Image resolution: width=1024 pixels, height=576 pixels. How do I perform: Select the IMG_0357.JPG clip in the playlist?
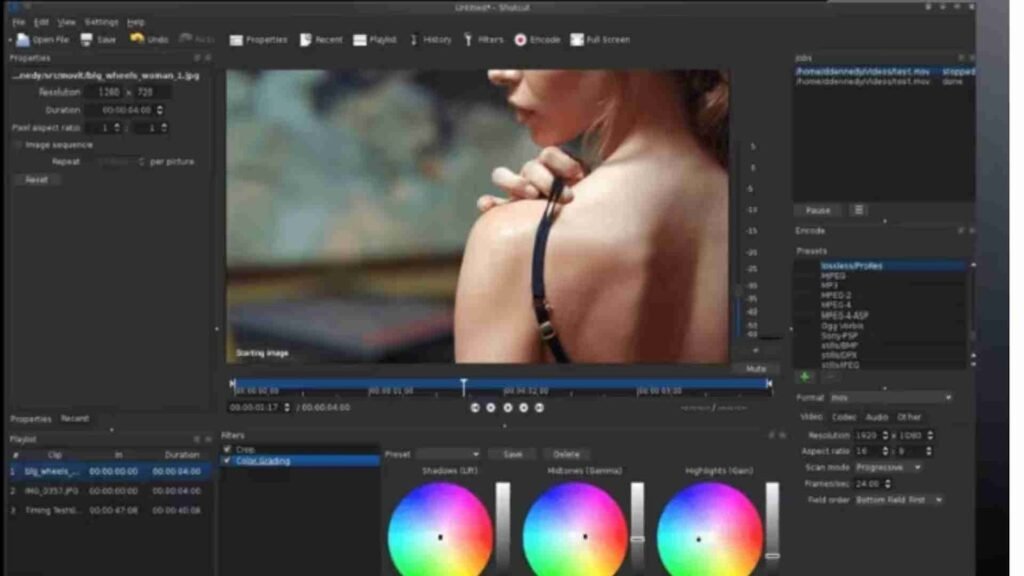[x=50, y=491]
